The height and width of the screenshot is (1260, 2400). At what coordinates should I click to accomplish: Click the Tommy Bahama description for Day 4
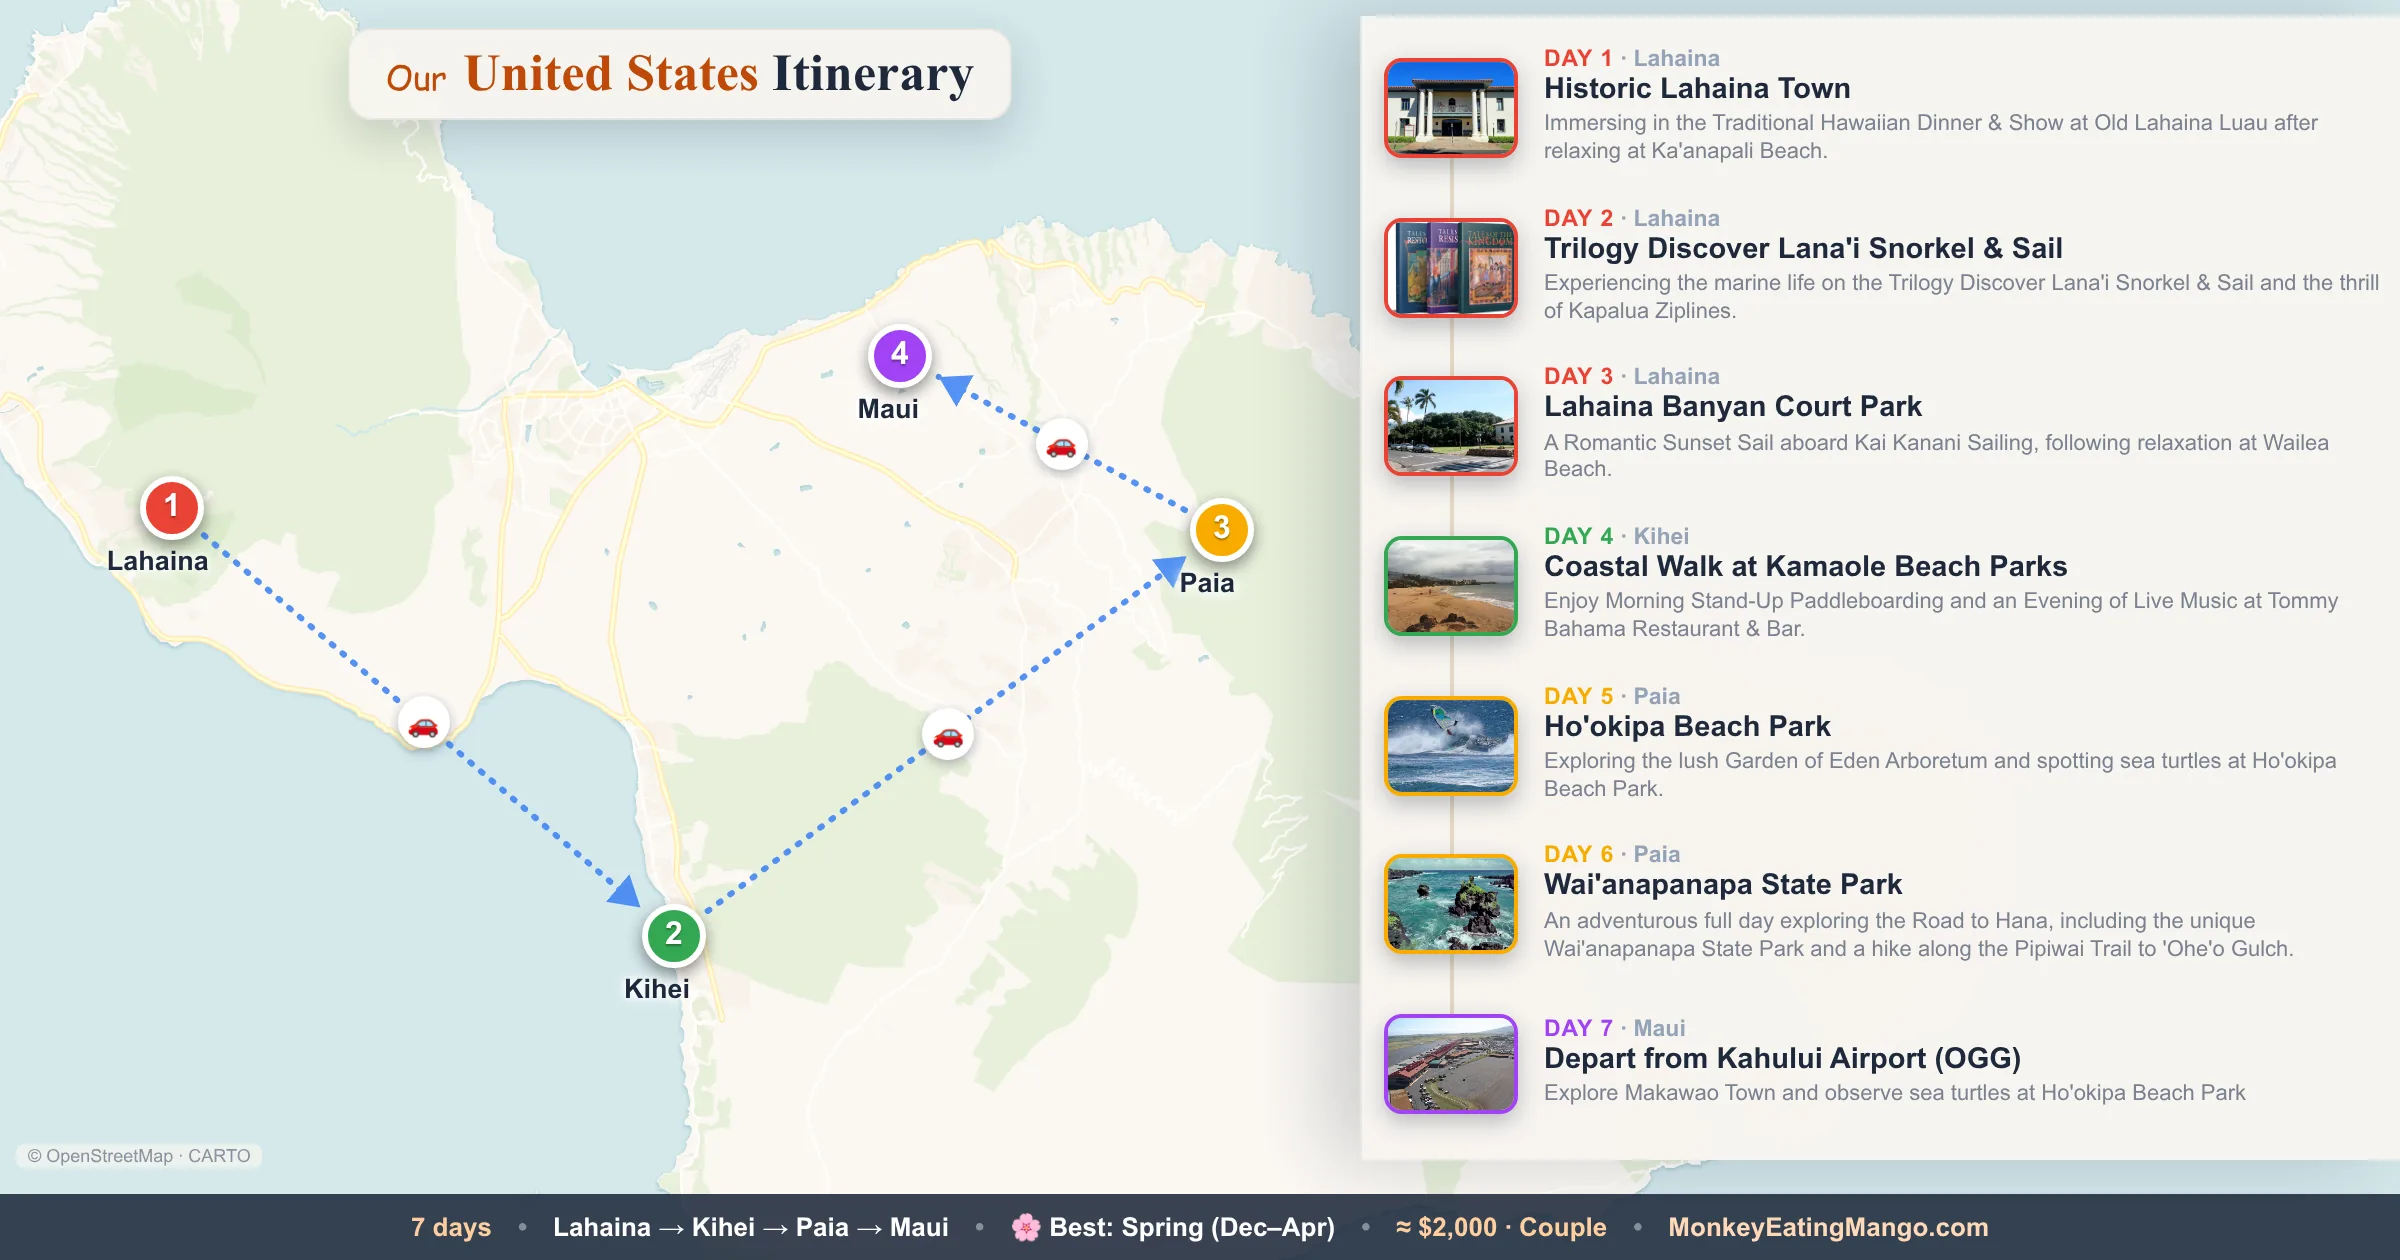[x=1941, y=615]
